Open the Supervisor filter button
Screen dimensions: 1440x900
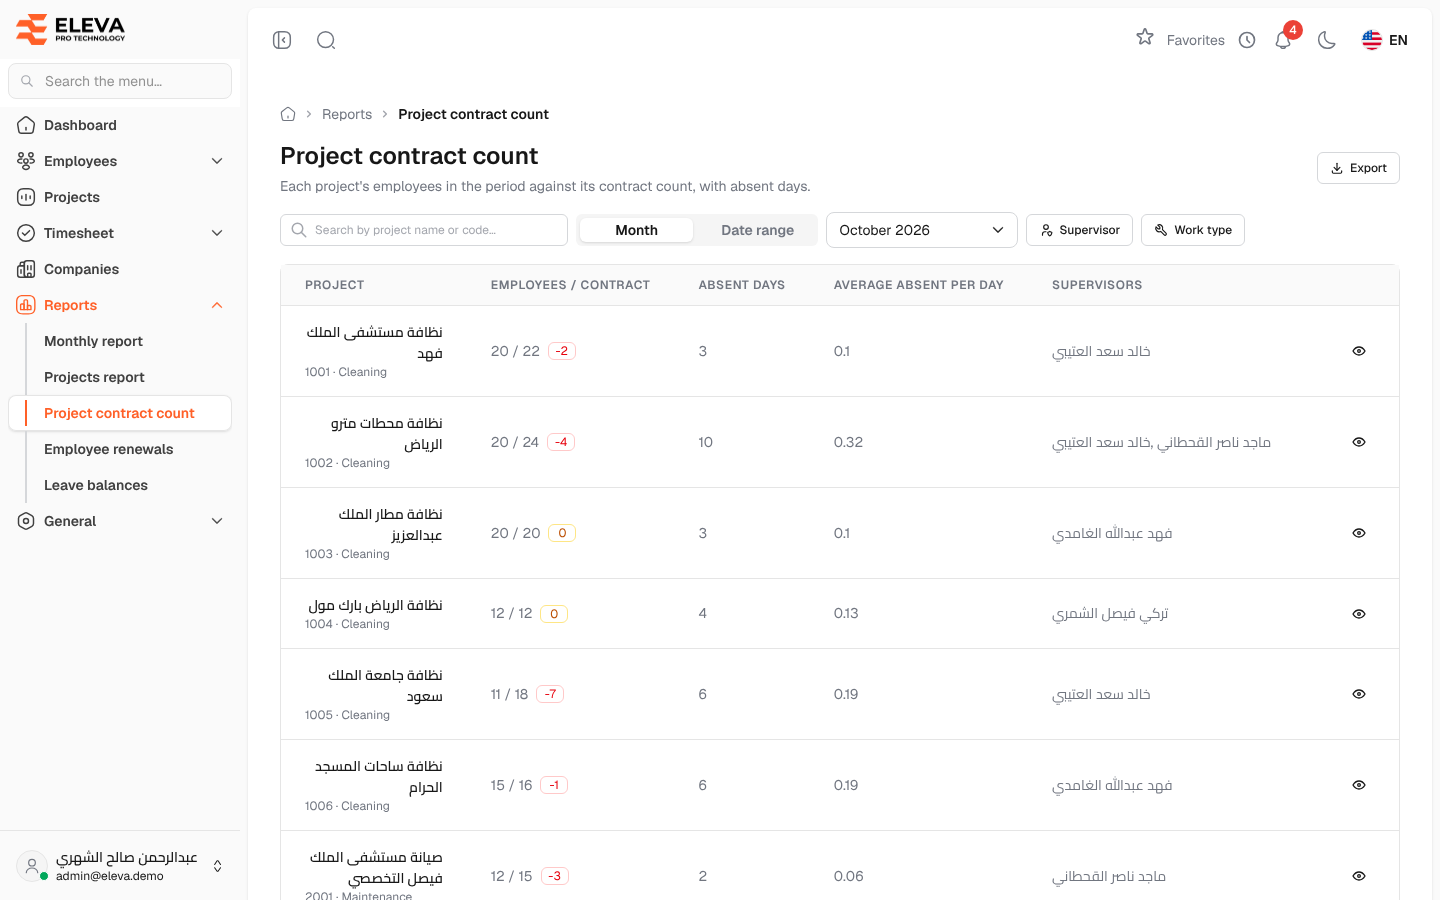coord(1079,230)
